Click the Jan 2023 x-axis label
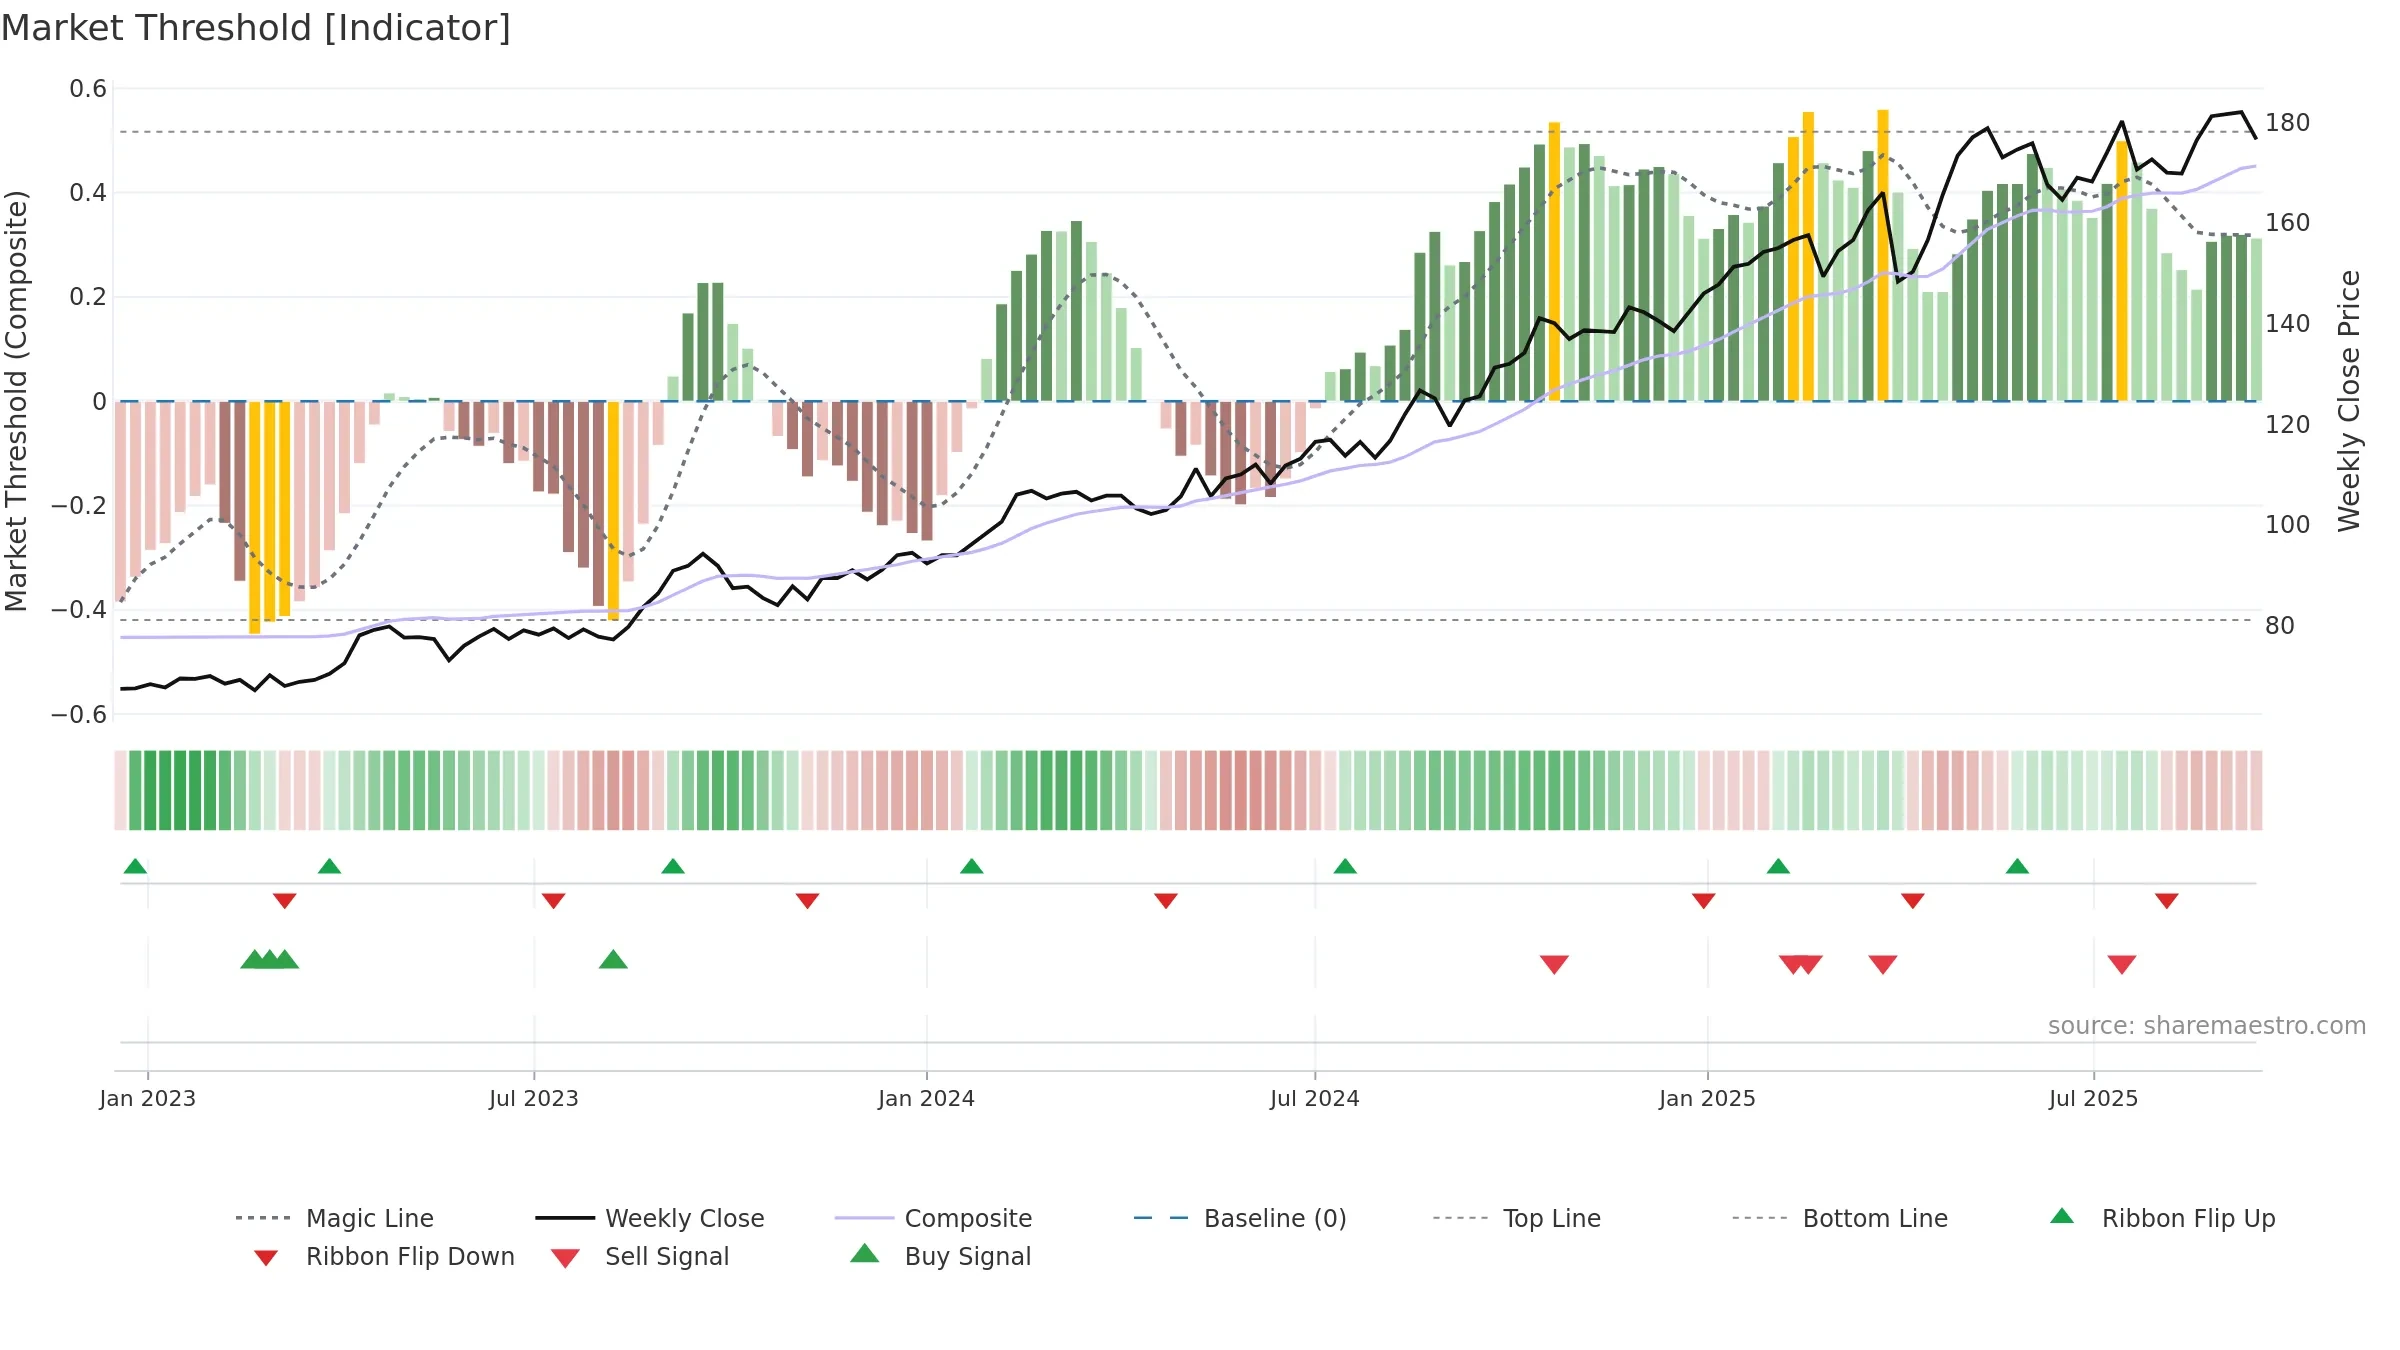 [147, 1098]
